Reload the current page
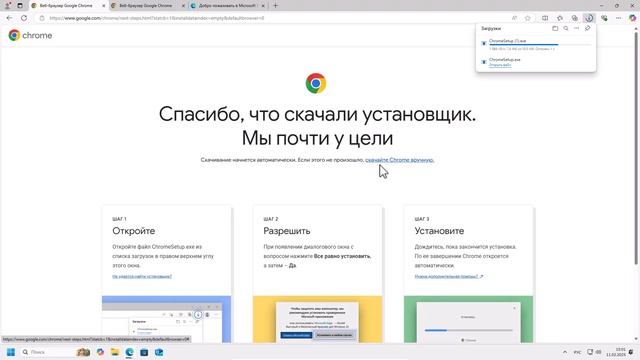640x360 pixels. coord(24,18)
